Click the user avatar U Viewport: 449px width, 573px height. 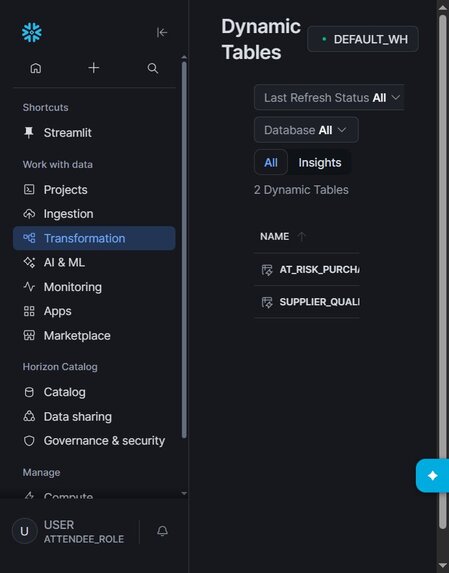[24, 531]
